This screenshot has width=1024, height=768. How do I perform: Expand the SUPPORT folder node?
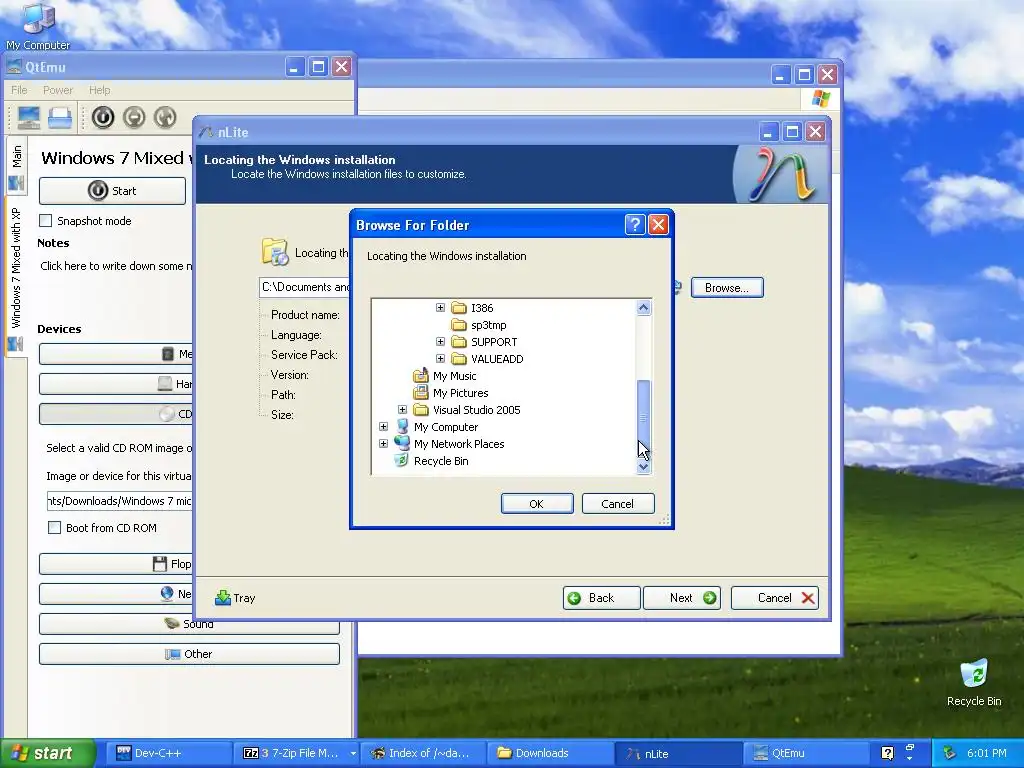point(440,342)
